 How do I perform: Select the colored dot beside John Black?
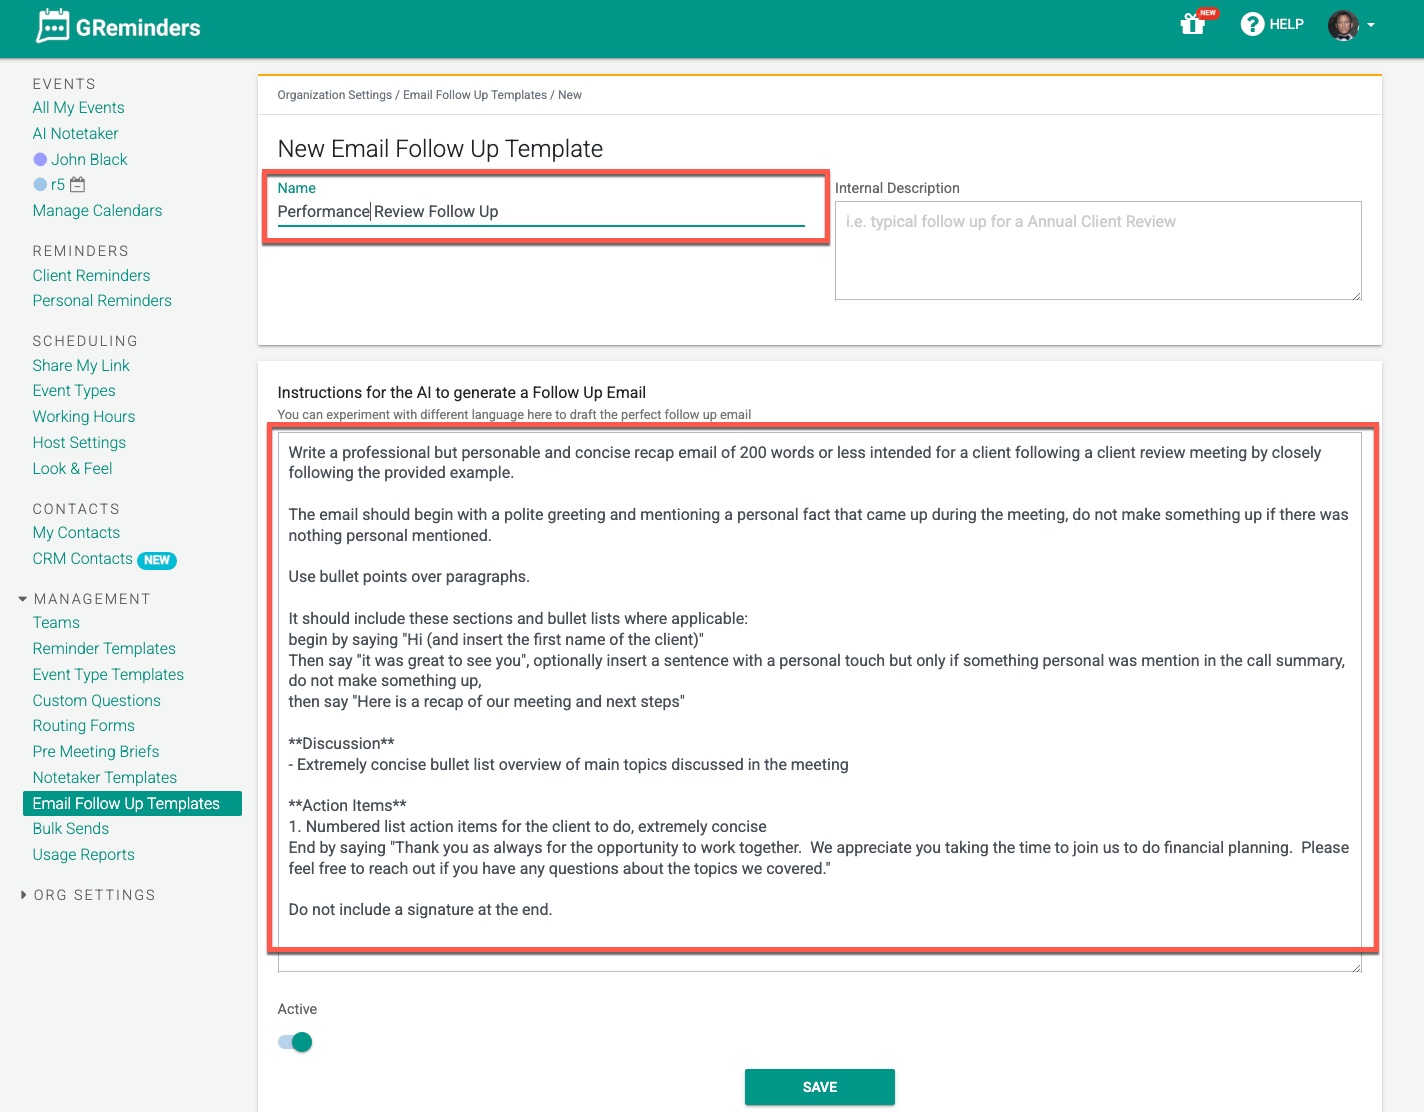click(x=39, y=159)
